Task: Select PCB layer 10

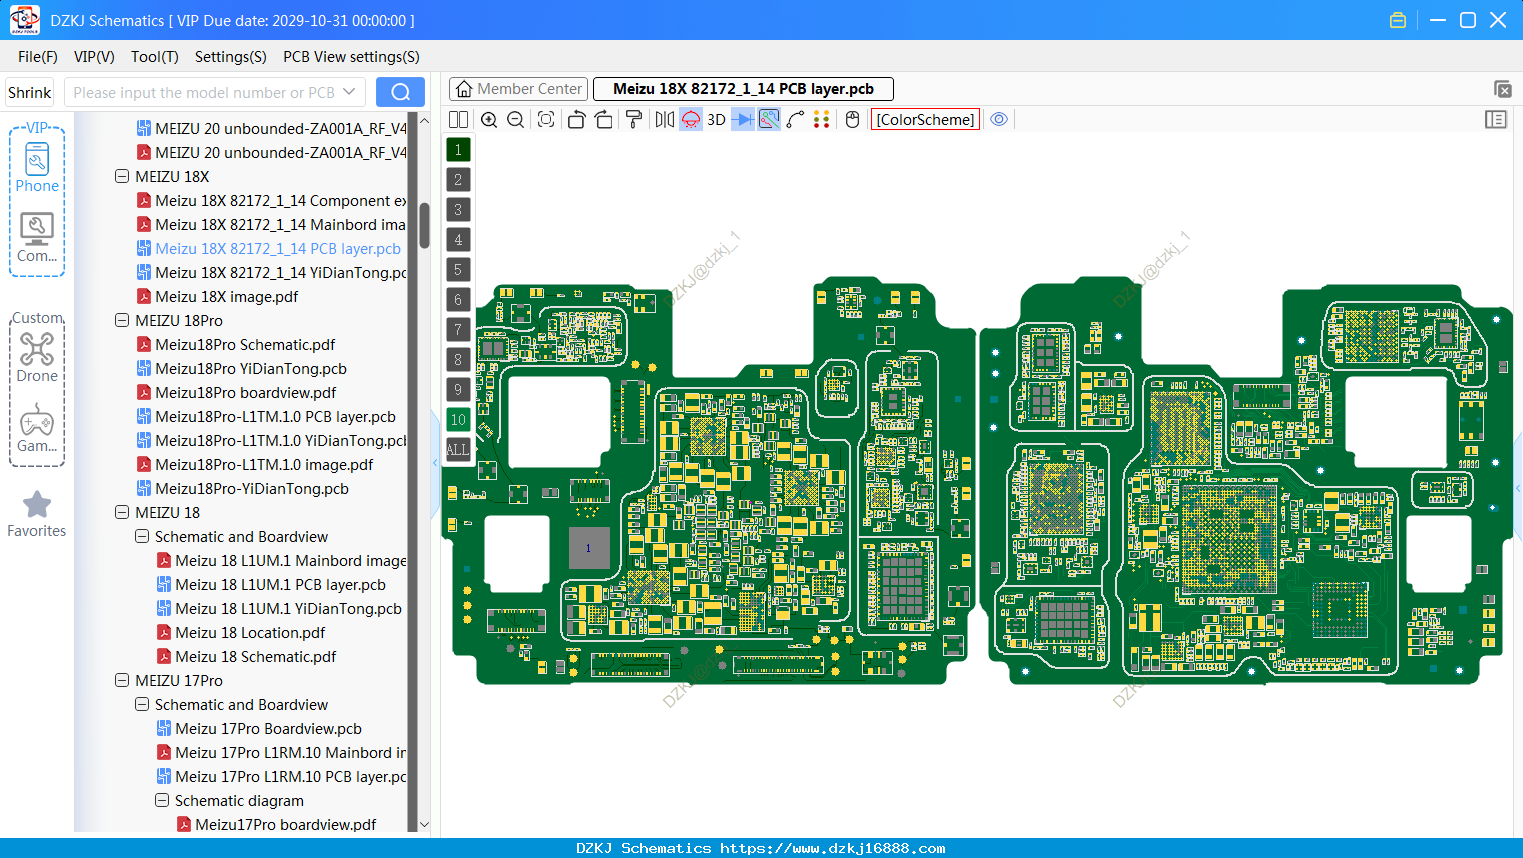Action: (x=458, y=420)
